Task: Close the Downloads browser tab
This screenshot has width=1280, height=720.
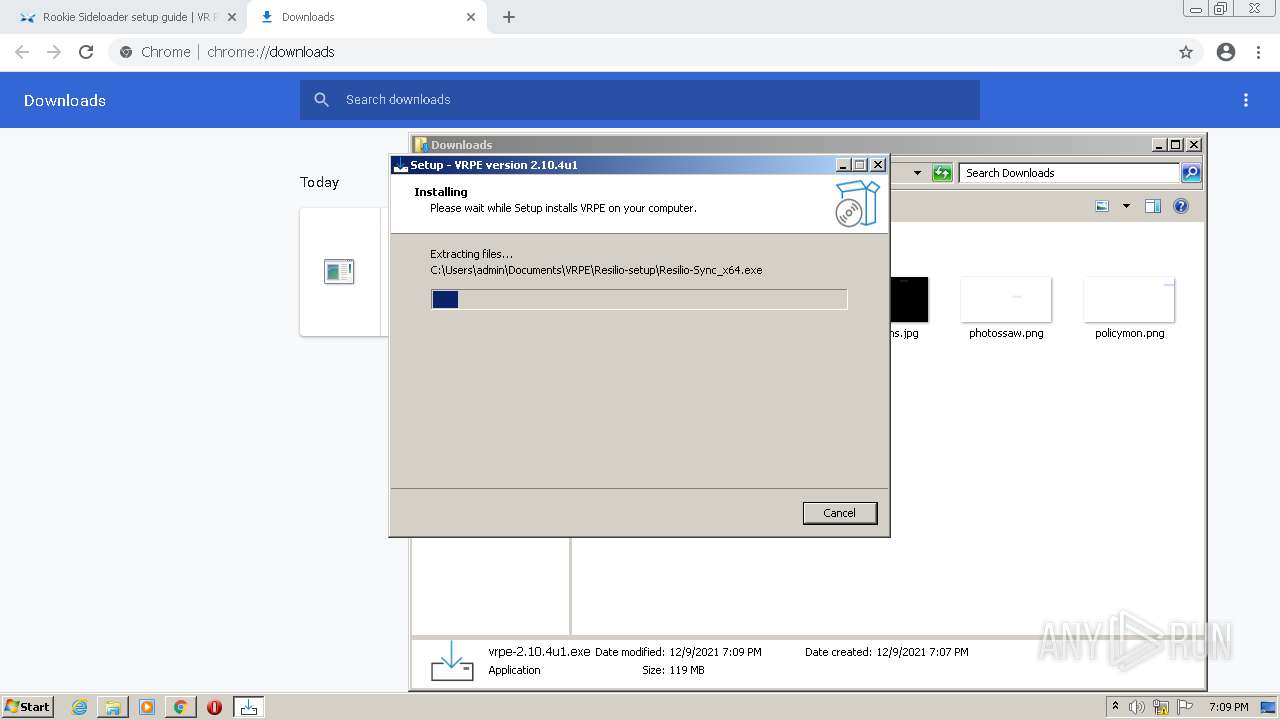Action: point(471,17)
